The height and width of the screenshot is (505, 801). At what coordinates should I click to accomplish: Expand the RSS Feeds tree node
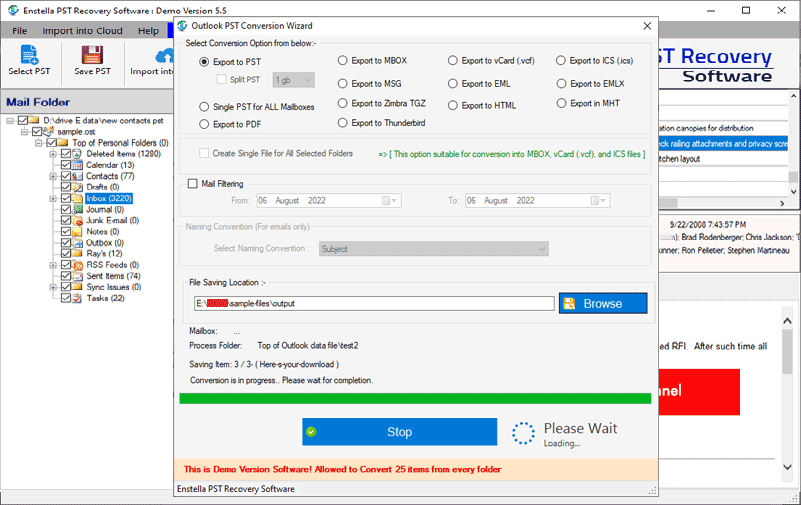coord(53,265)
